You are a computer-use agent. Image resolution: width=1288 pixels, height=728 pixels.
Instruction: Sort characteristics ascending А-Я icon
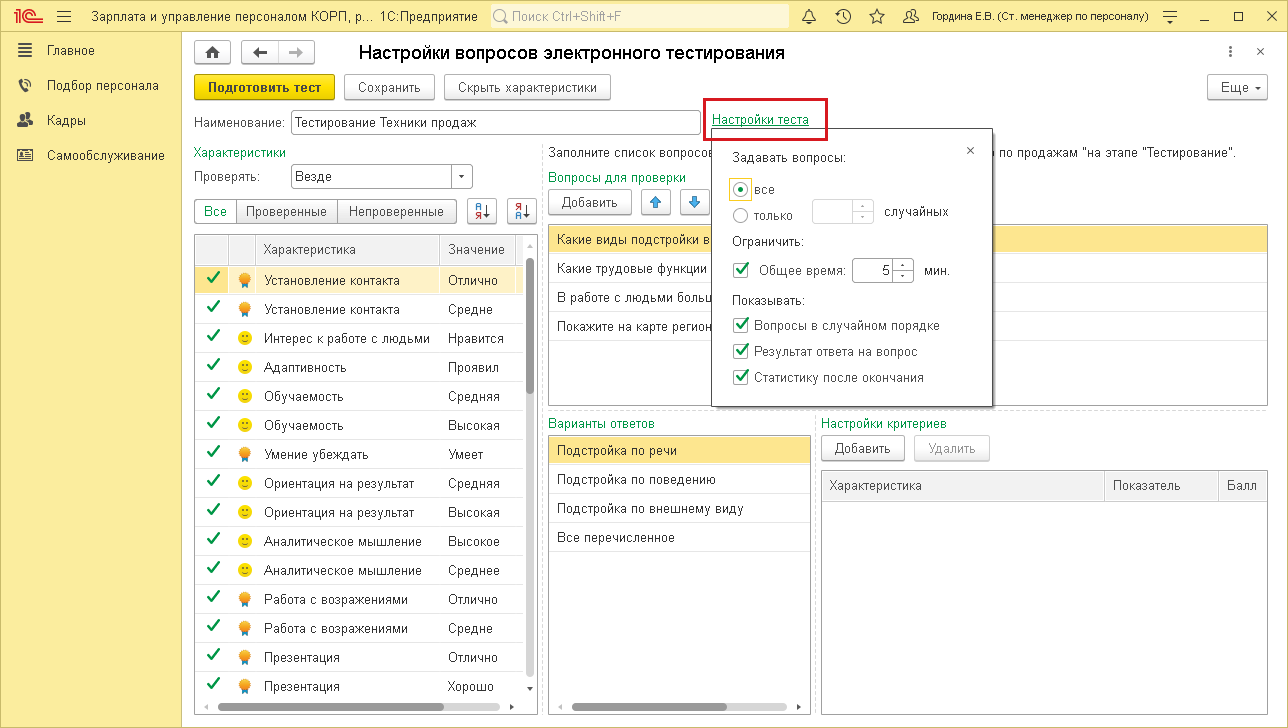point(482,211)
